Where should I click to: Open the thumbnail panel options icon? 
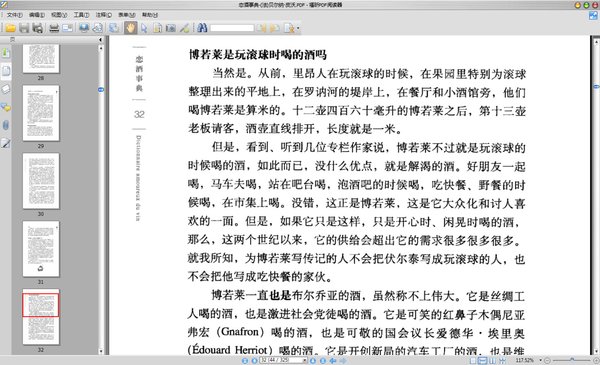tap(13, 39)
